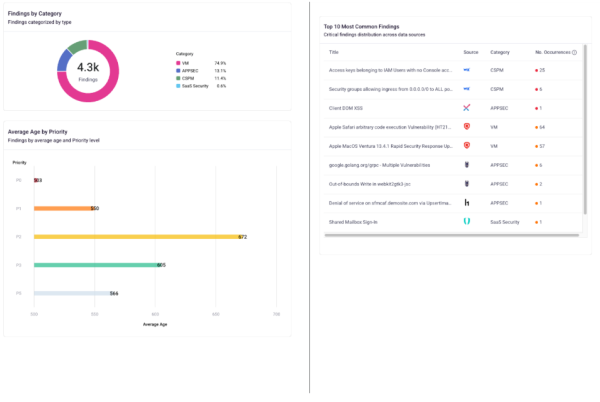Click the source icon in Apple Safari vulnerability row
Image resolution: width=600 pixels, height=402 pixels.
(467, 127)
